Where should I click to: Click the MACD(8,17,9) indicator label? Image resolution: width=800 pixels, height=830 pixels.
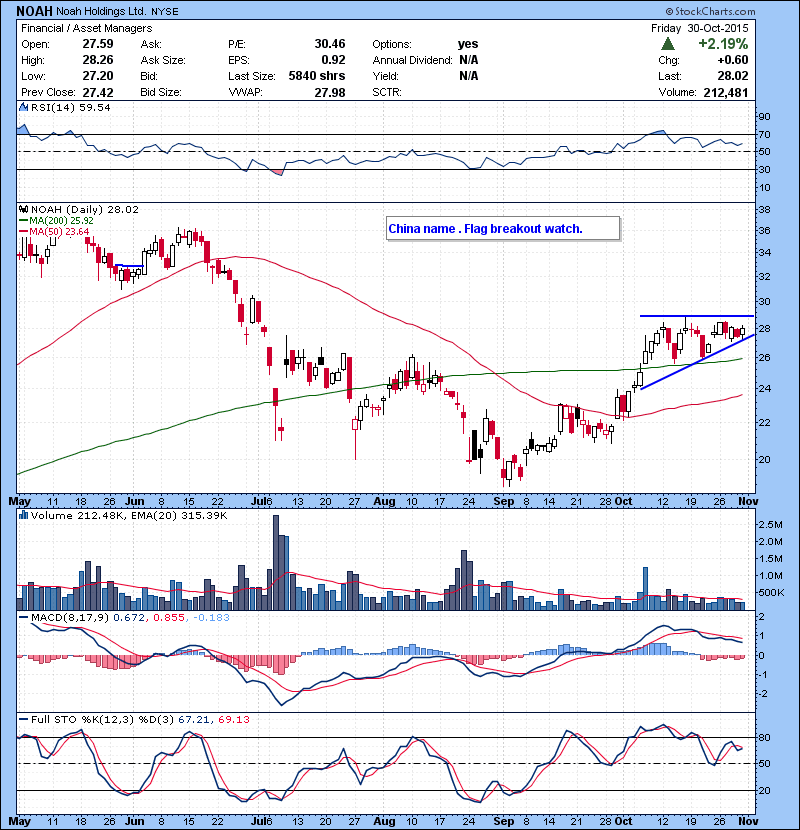(70, 617)
